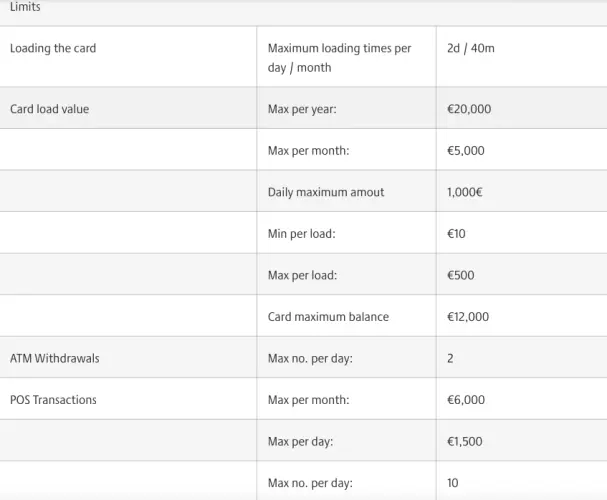Select the 2d / 40m value
This screenshot has height=500, width=607.
(471, 48)
